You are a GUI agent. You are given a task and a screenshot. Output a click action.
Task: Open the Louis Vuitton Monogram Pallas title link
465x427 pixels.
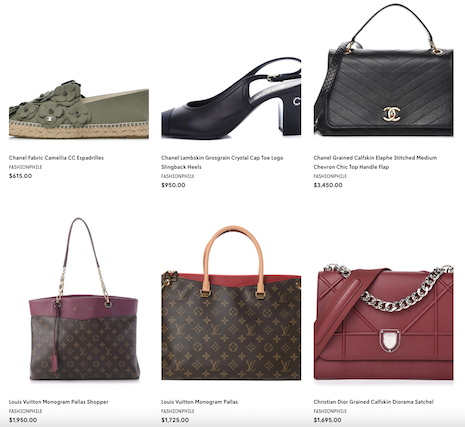pos(199,402)
